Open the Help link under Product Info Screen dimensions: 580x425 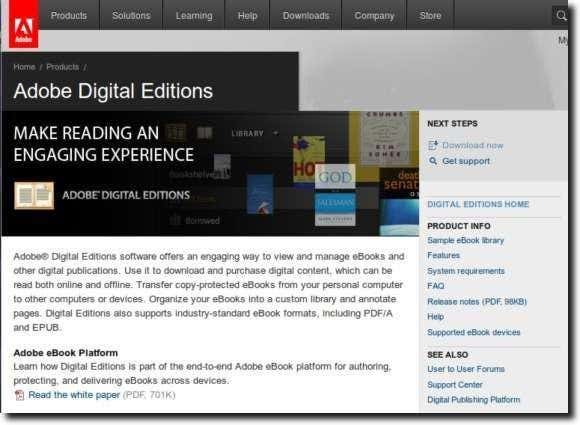[435, 317]
